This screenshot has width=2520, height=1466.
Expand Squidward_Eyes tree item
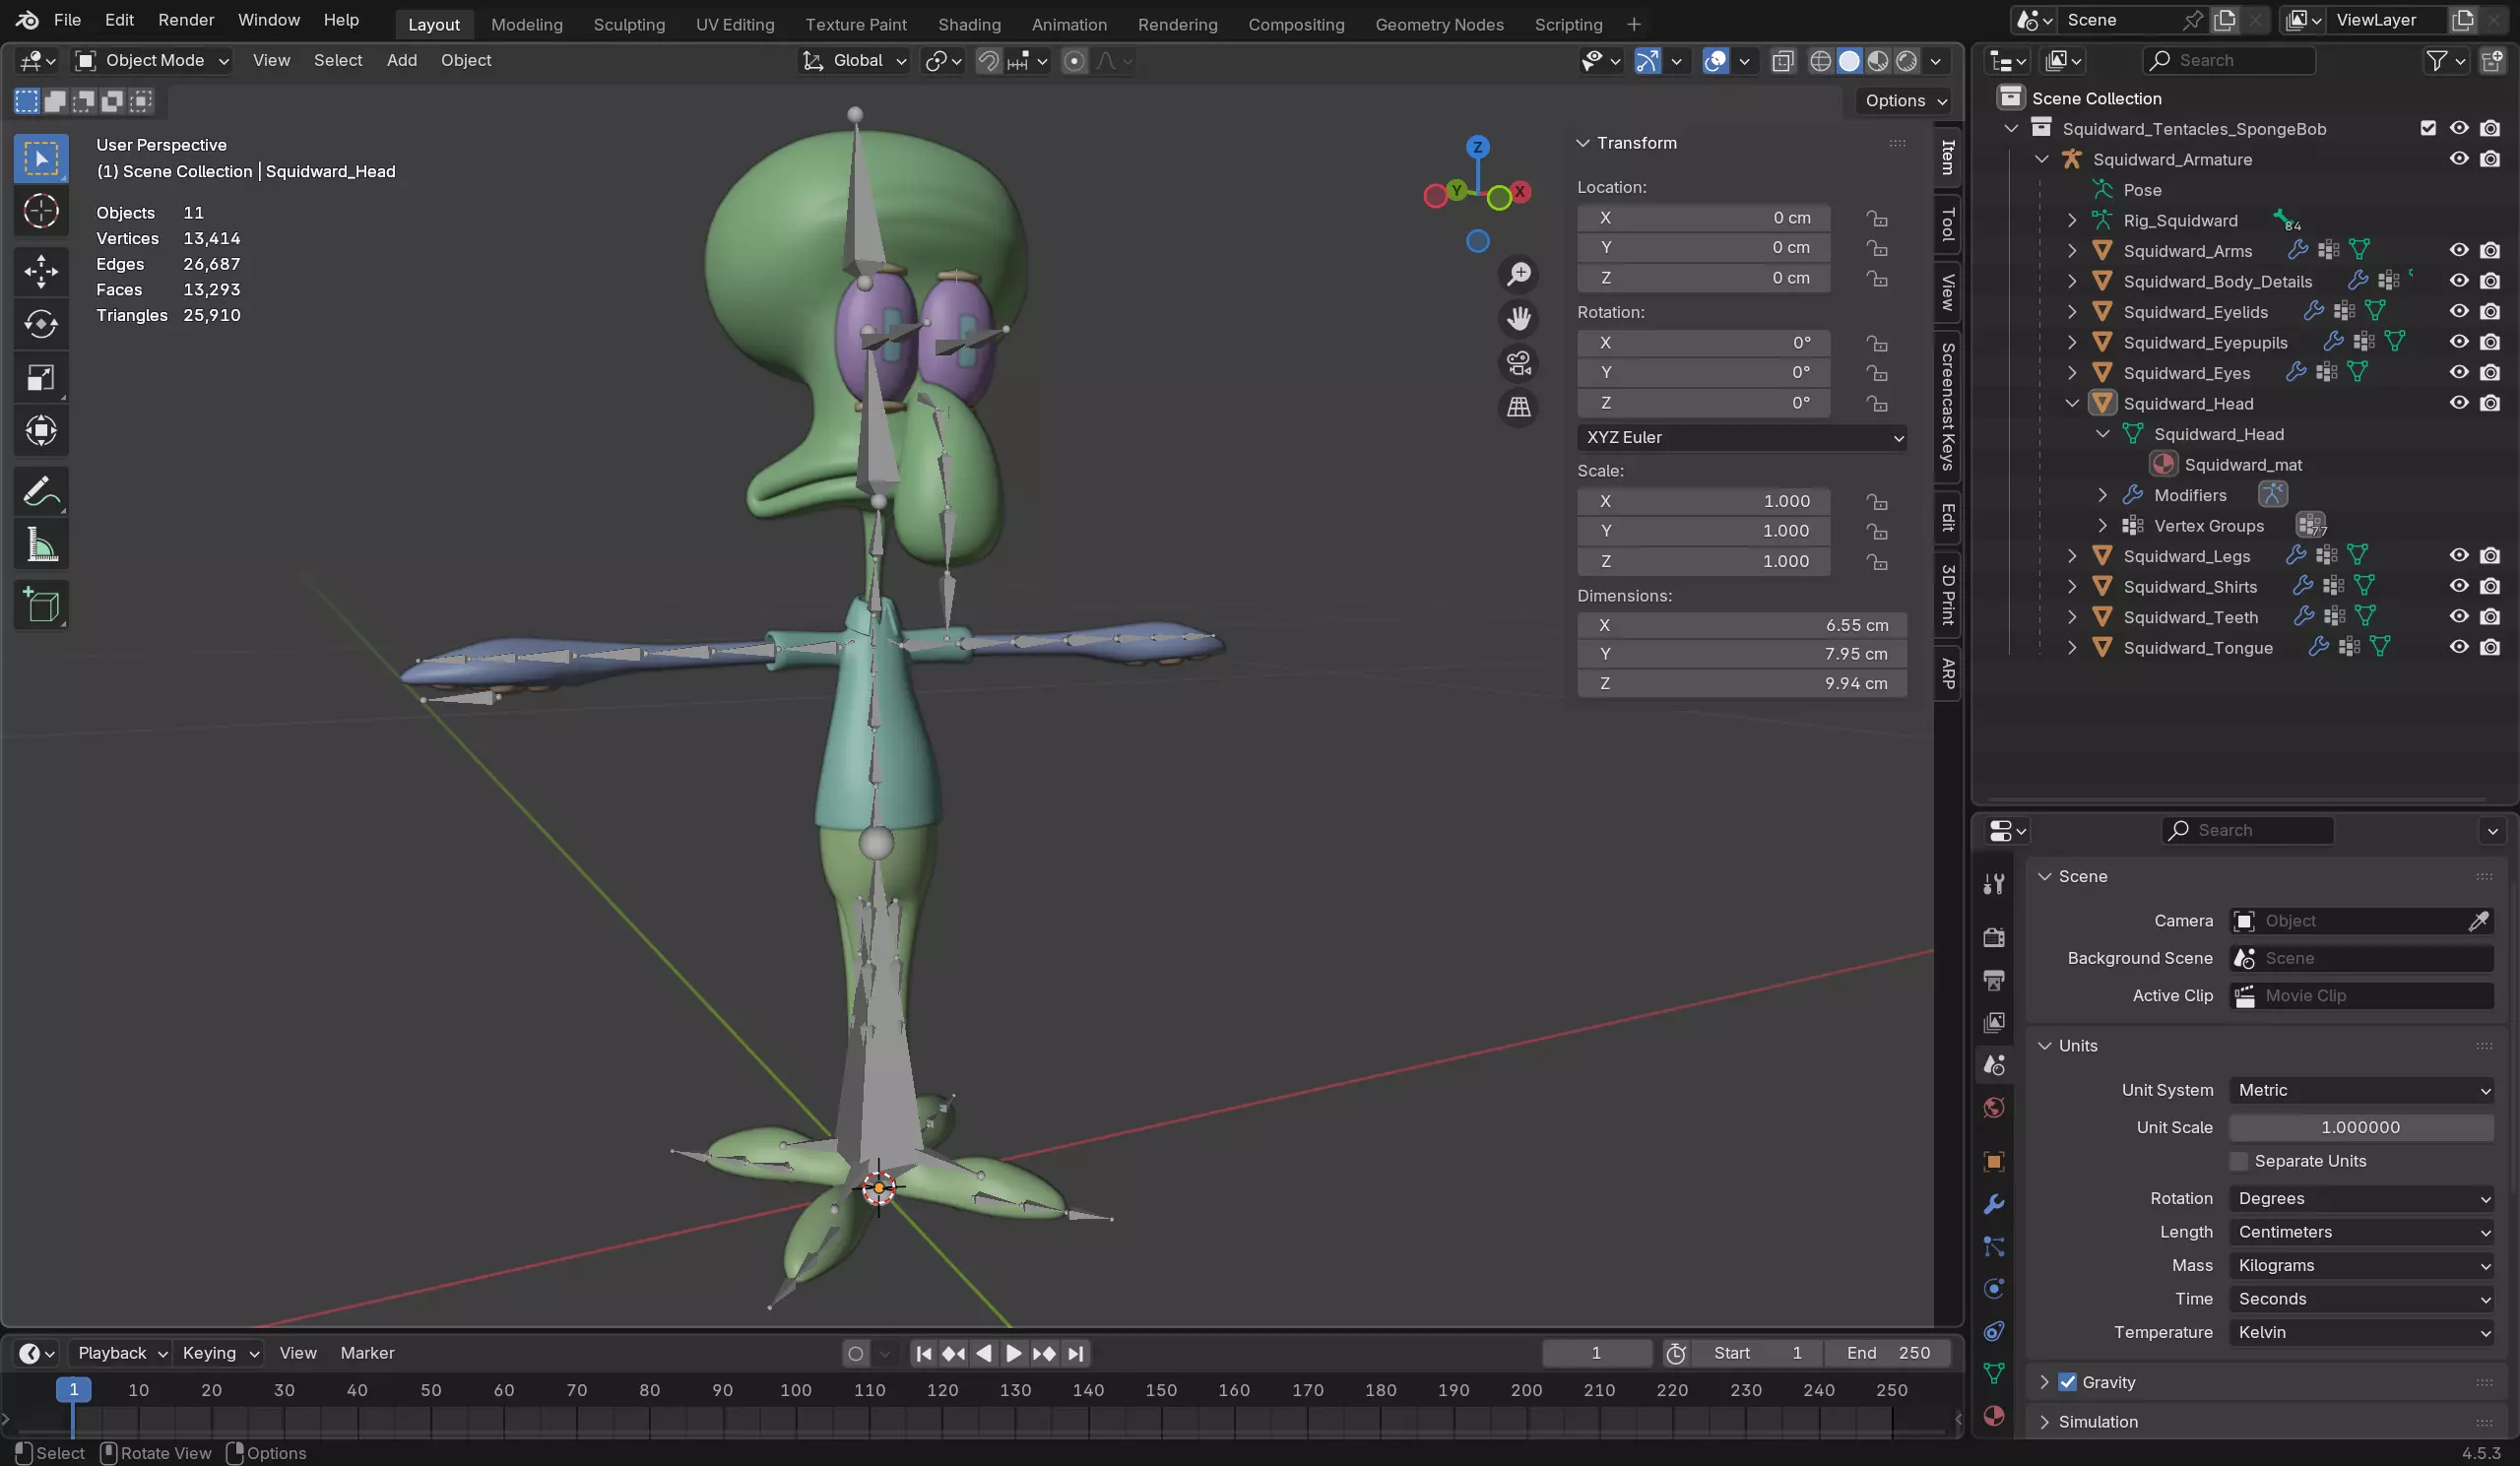coord(2072,373)
